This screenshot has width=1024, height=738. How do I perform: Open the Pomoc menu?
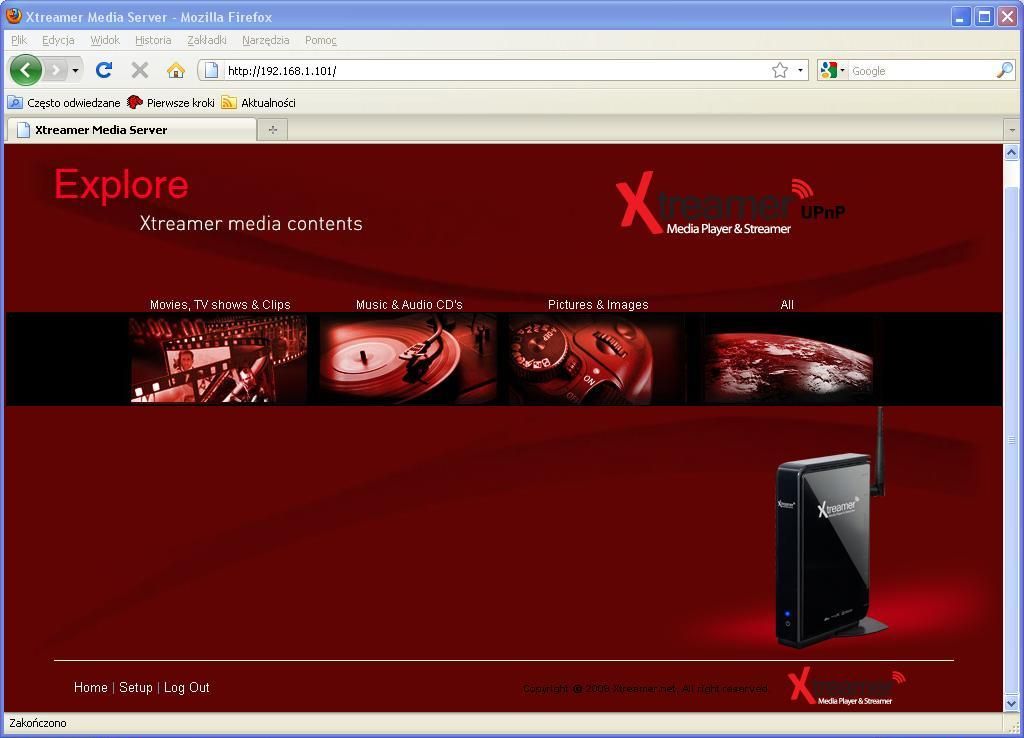click(321, 40)
